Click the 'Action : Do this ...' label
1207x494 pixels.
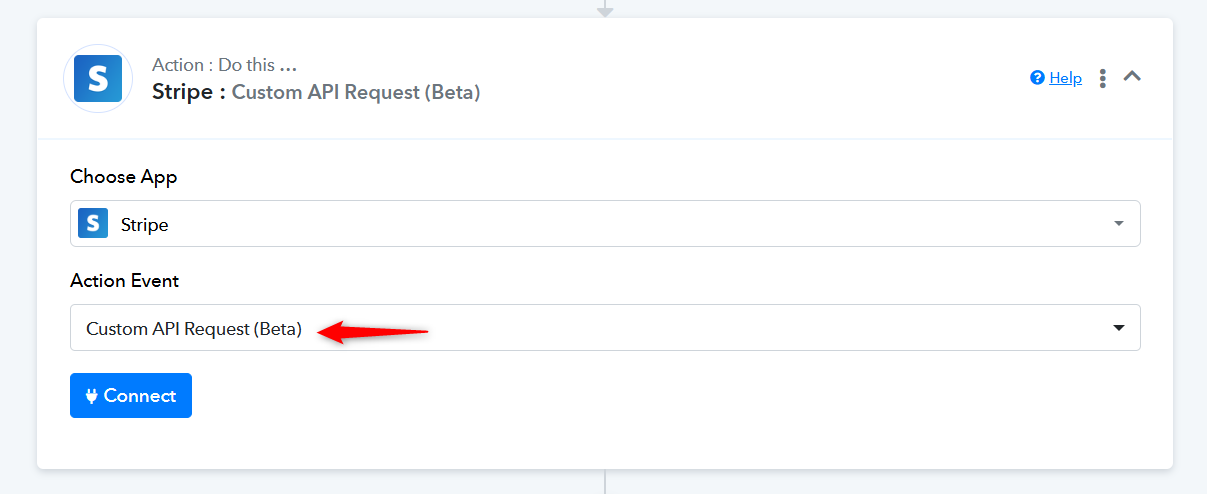tap(224, 65)
